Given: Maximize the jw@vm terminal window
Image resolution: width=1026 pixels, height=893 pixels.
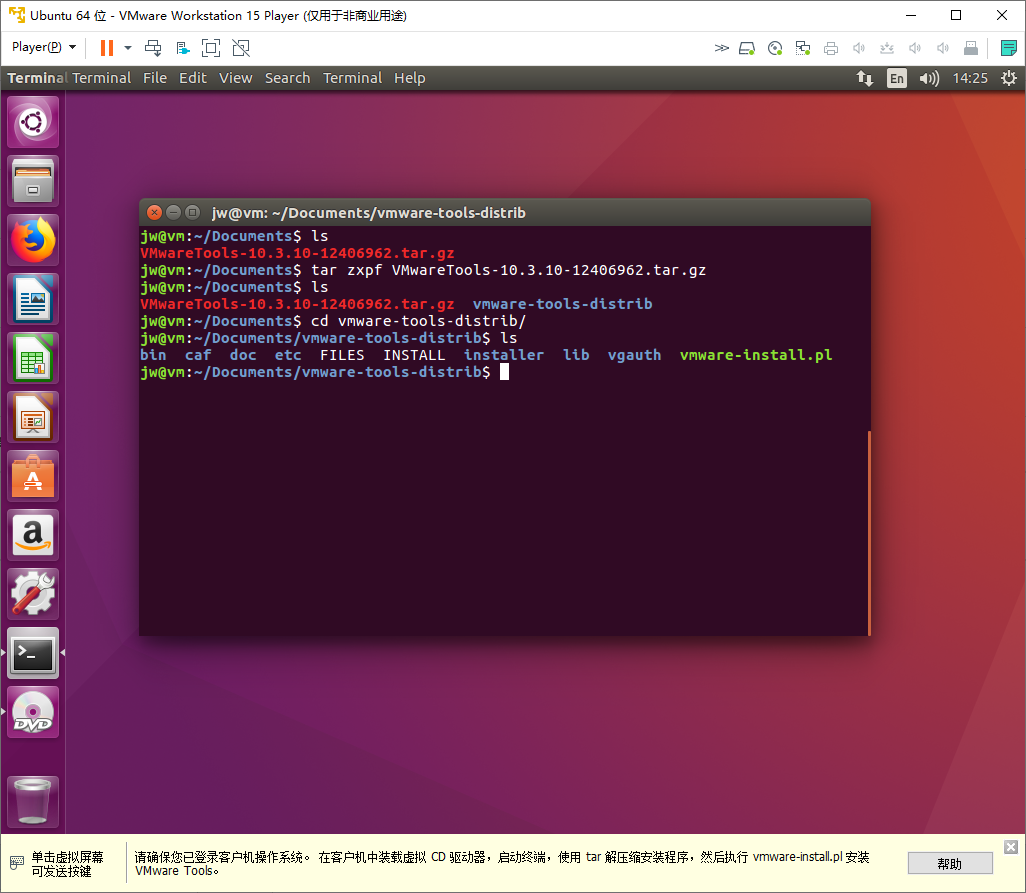Looking at the screenshot, I should click(192, 212).
